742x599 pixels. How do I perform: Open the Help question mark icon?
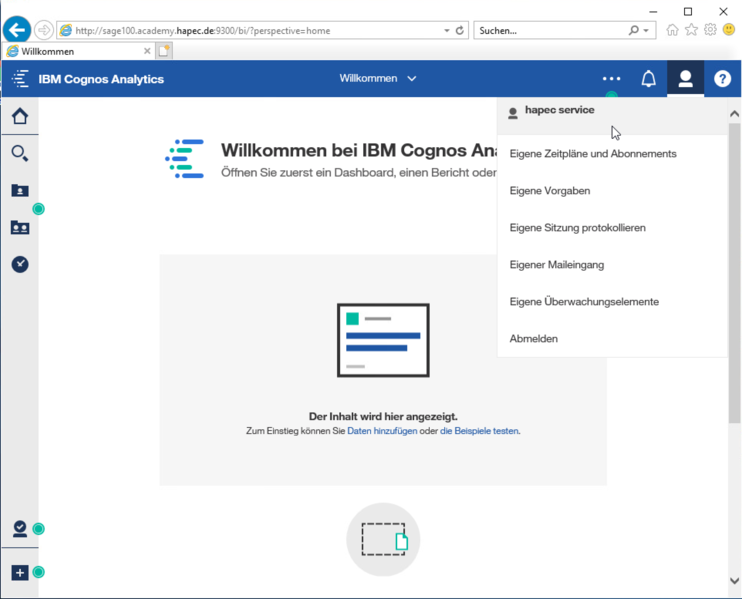click(722, 79)
